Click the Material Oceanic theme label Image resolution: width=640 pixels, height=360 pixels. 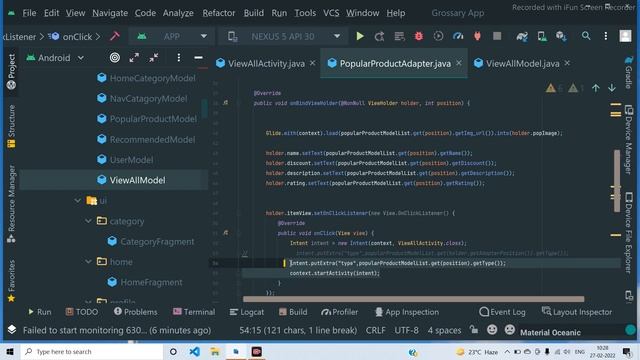550,332
